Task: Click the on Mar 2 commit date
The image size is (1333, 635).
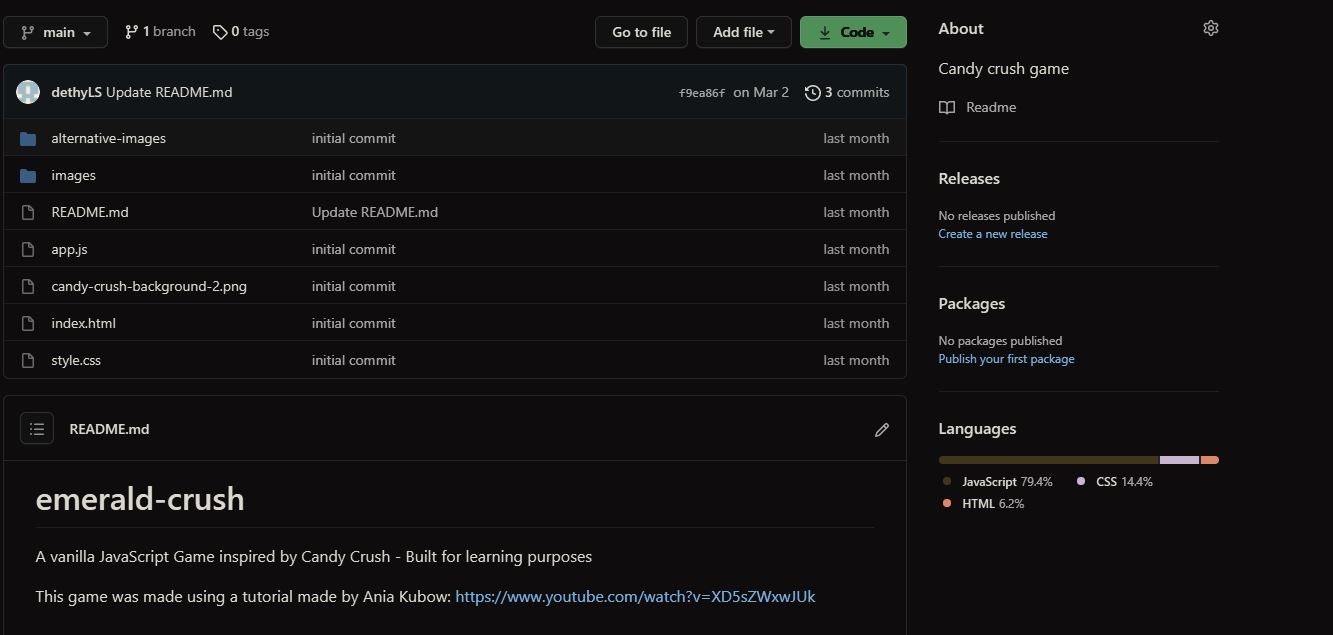Action: click(761, 92)
